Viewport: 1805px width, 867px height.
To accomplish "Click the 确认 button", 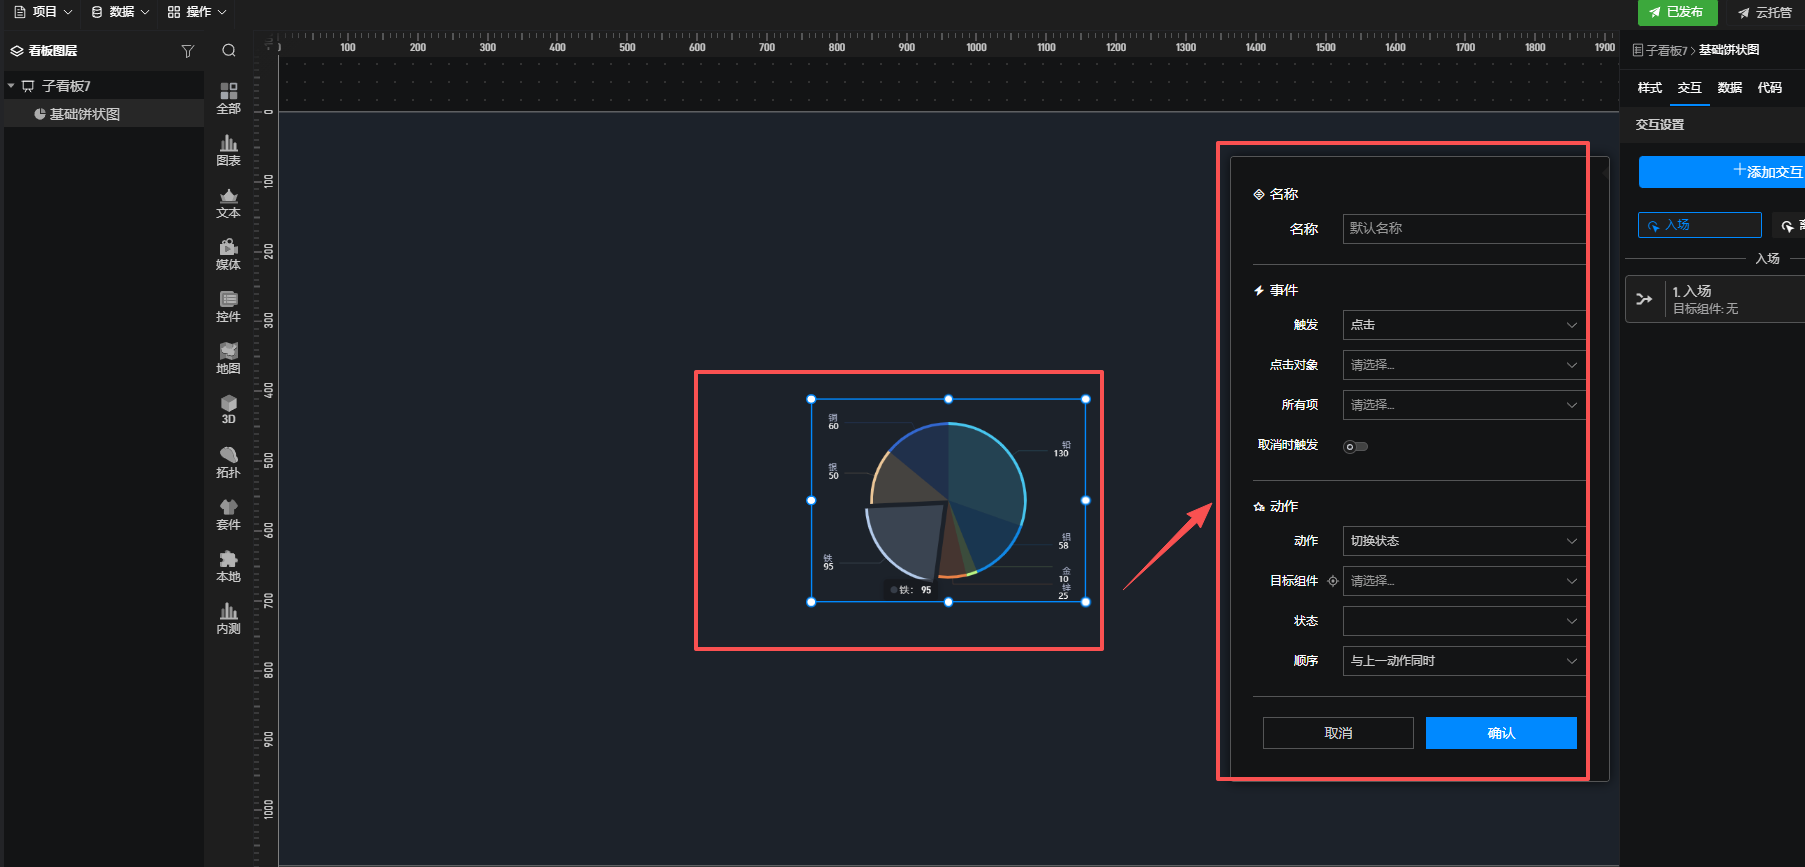I will coord(1500,733).
